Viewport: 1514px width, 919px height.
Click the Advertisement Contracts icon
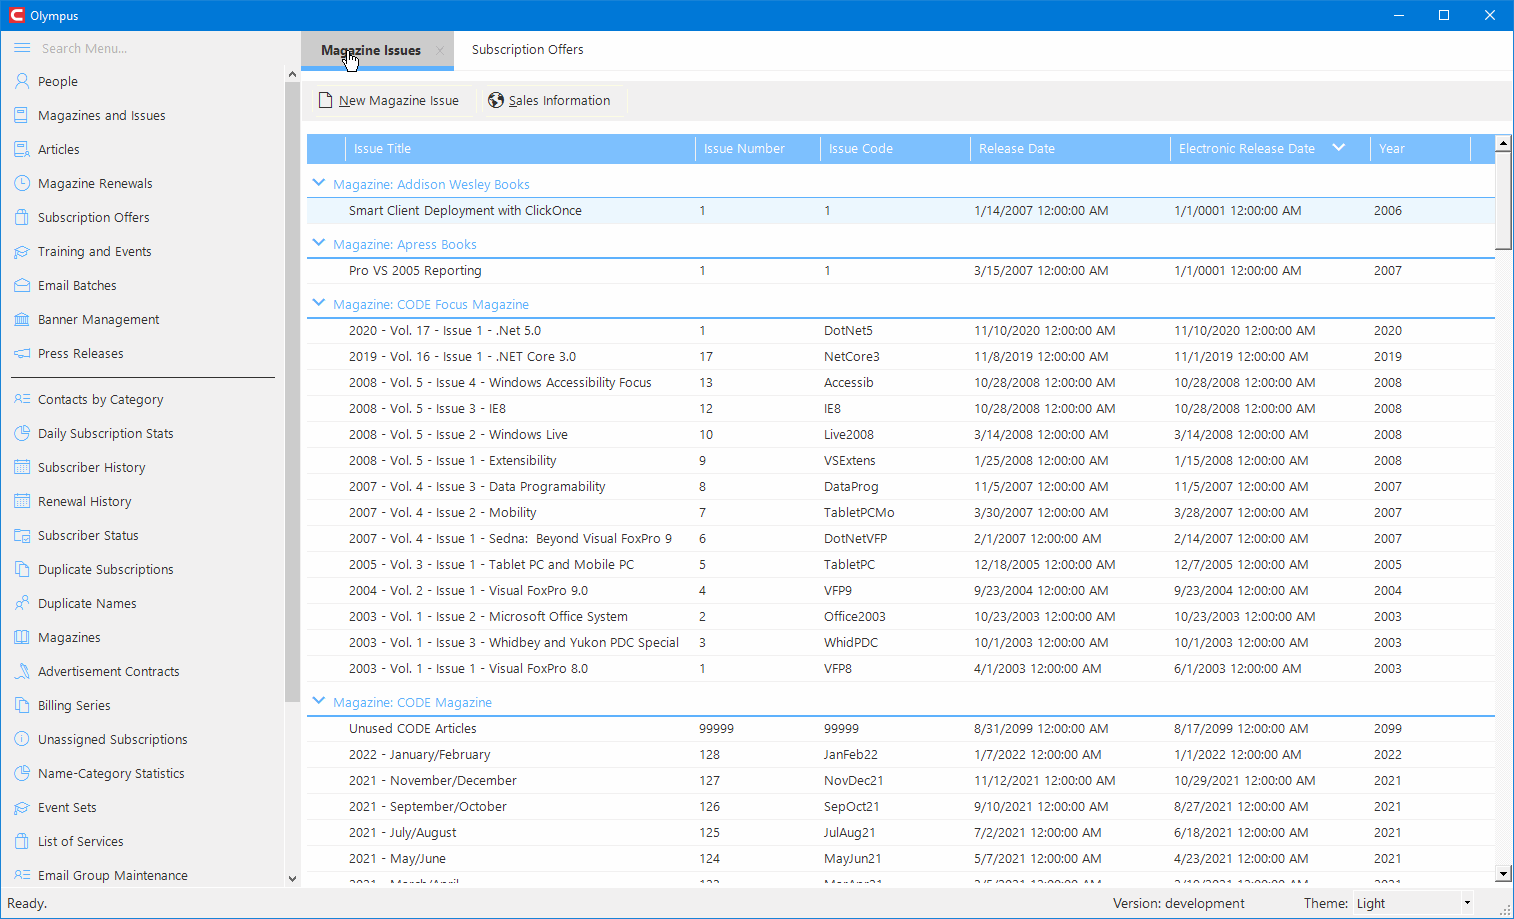click(x=22, y=671)
